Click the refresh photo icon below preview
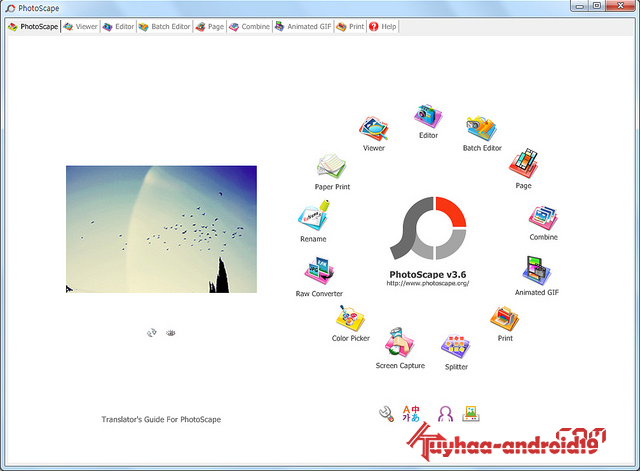 tap(152, 333)
